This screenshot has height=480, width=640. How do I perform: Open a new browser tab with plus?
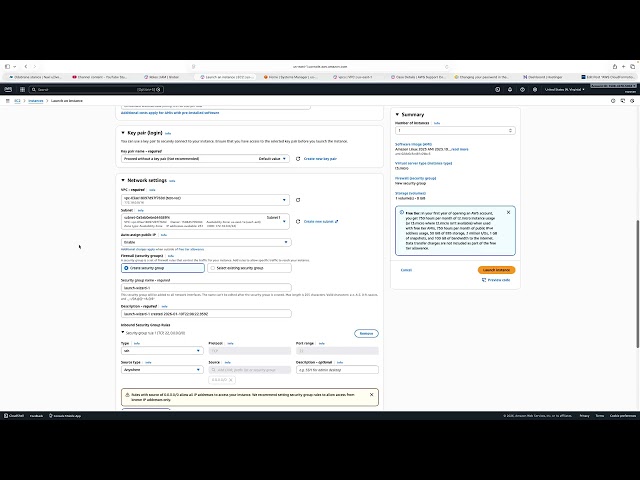[x=624, y=67]
